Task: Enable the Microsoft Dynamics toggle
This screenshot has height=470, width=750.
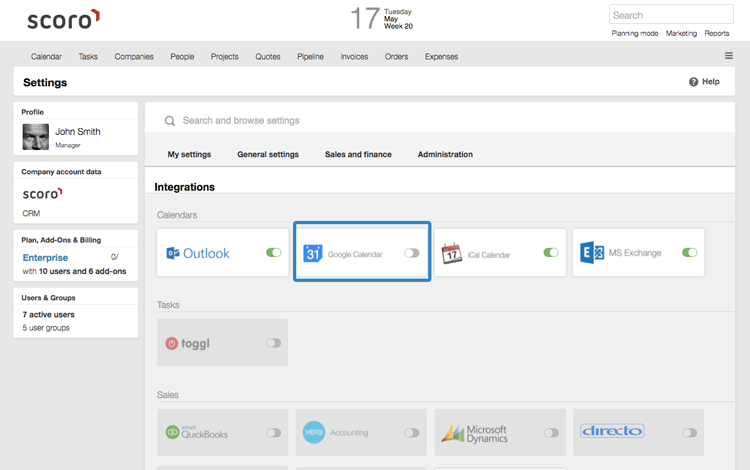Action: [x=551, y=433]
